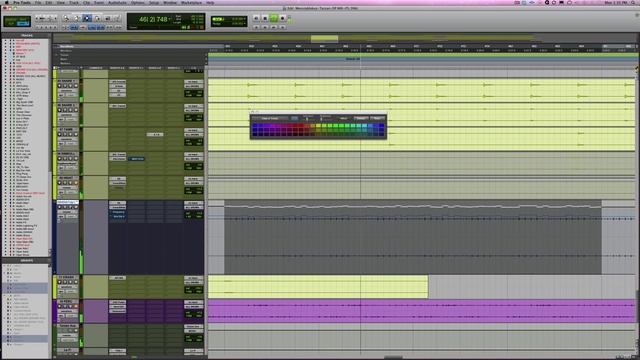Open the Track menu
This screenshot has width=640, height=360.
click(x=74, y=2)
